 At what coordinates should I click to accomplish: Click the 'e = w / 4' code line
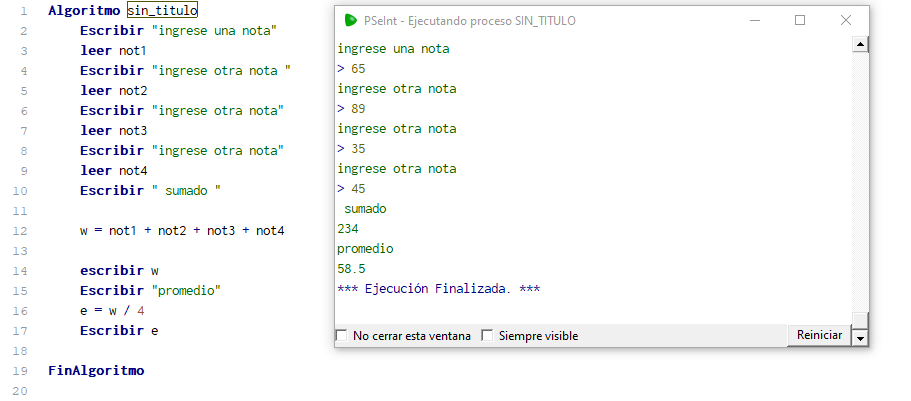112,310
